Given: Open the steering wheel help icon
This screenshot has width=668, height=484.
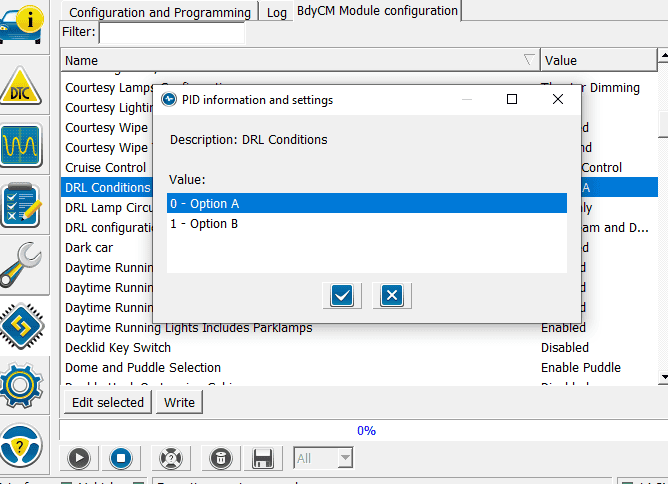Looking at the screenshot, I should (x=20, y=446).
